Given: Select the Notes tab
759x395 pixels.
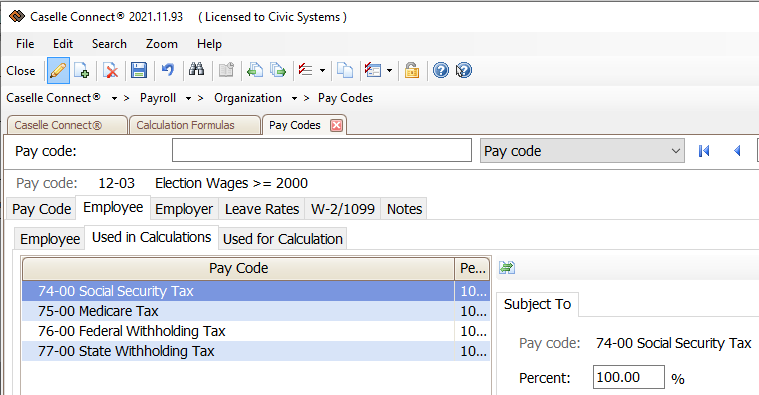Looking at the screenshot, I should click(404, 209).
